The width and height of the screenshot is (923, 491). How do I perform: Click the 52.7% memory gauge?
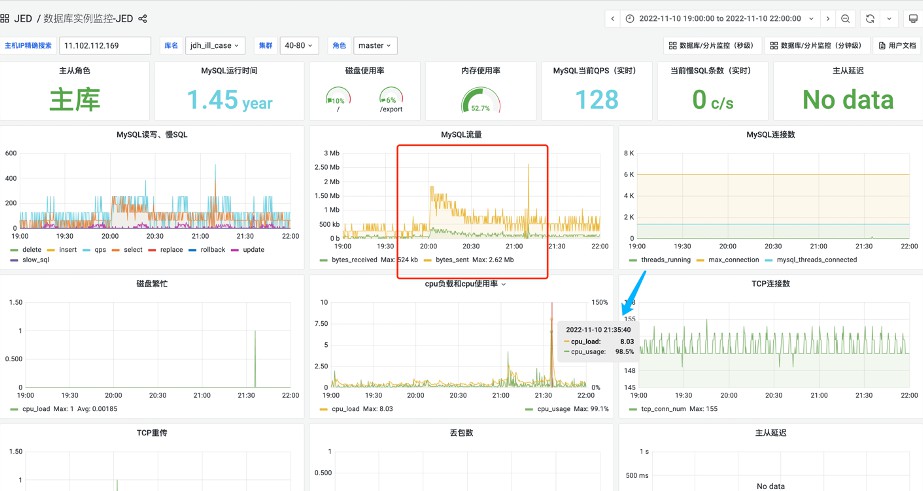(480, 100)
